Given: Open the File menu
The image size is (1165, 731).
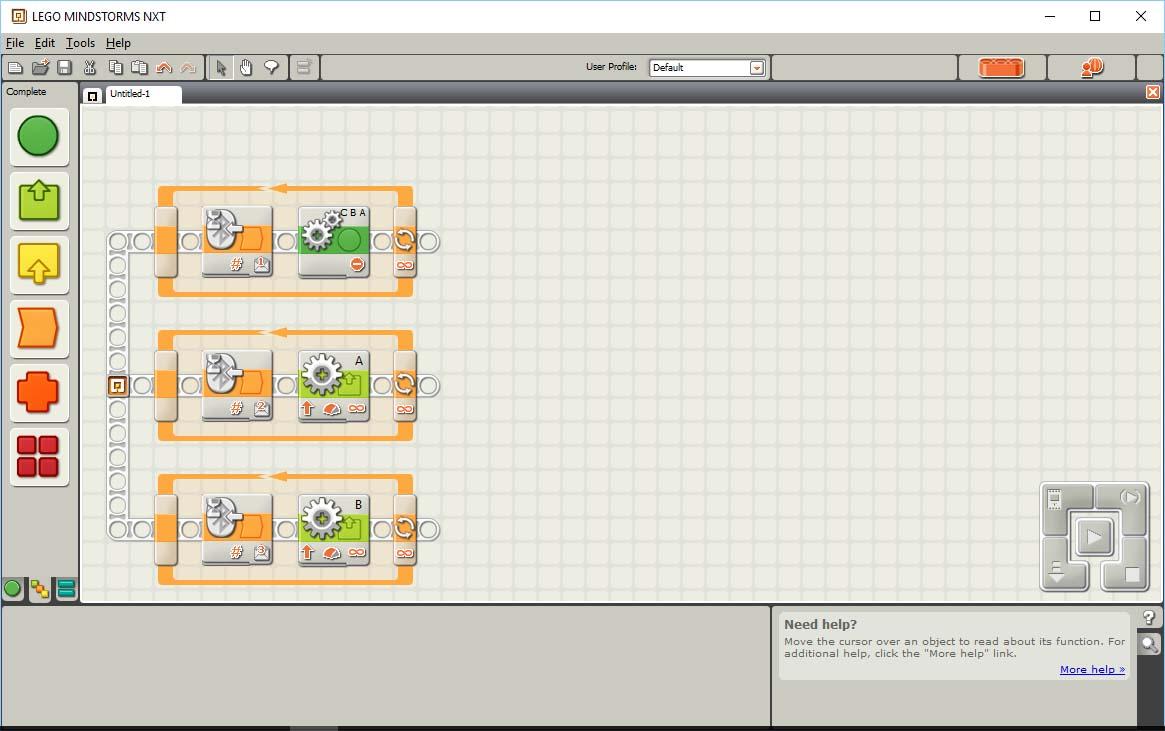Looking at the screenshot, I should [15, 43].
